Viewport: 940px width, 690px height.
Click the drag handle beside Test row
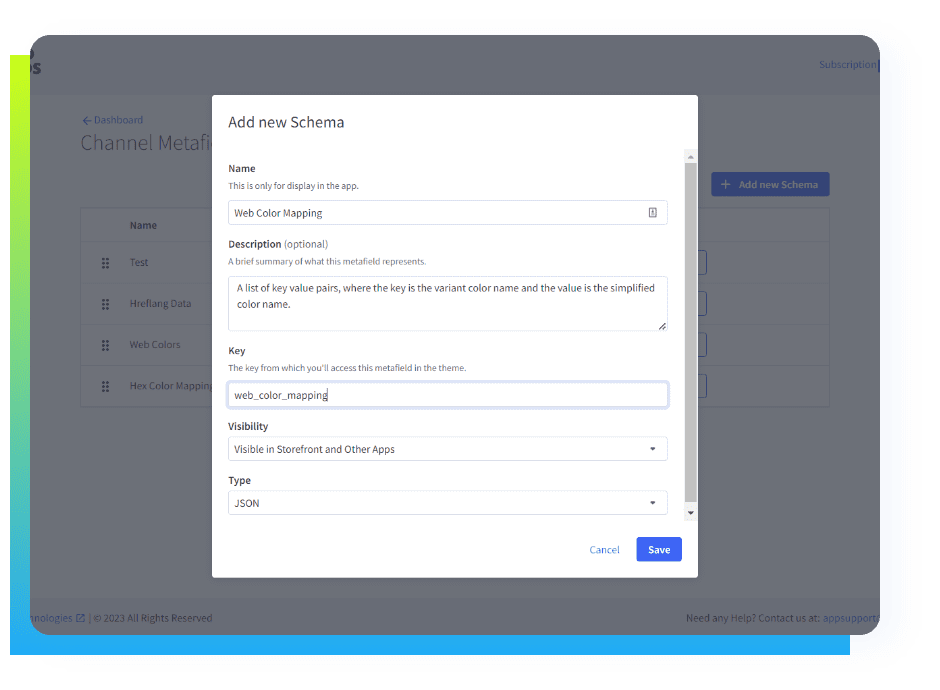point(105,263)
